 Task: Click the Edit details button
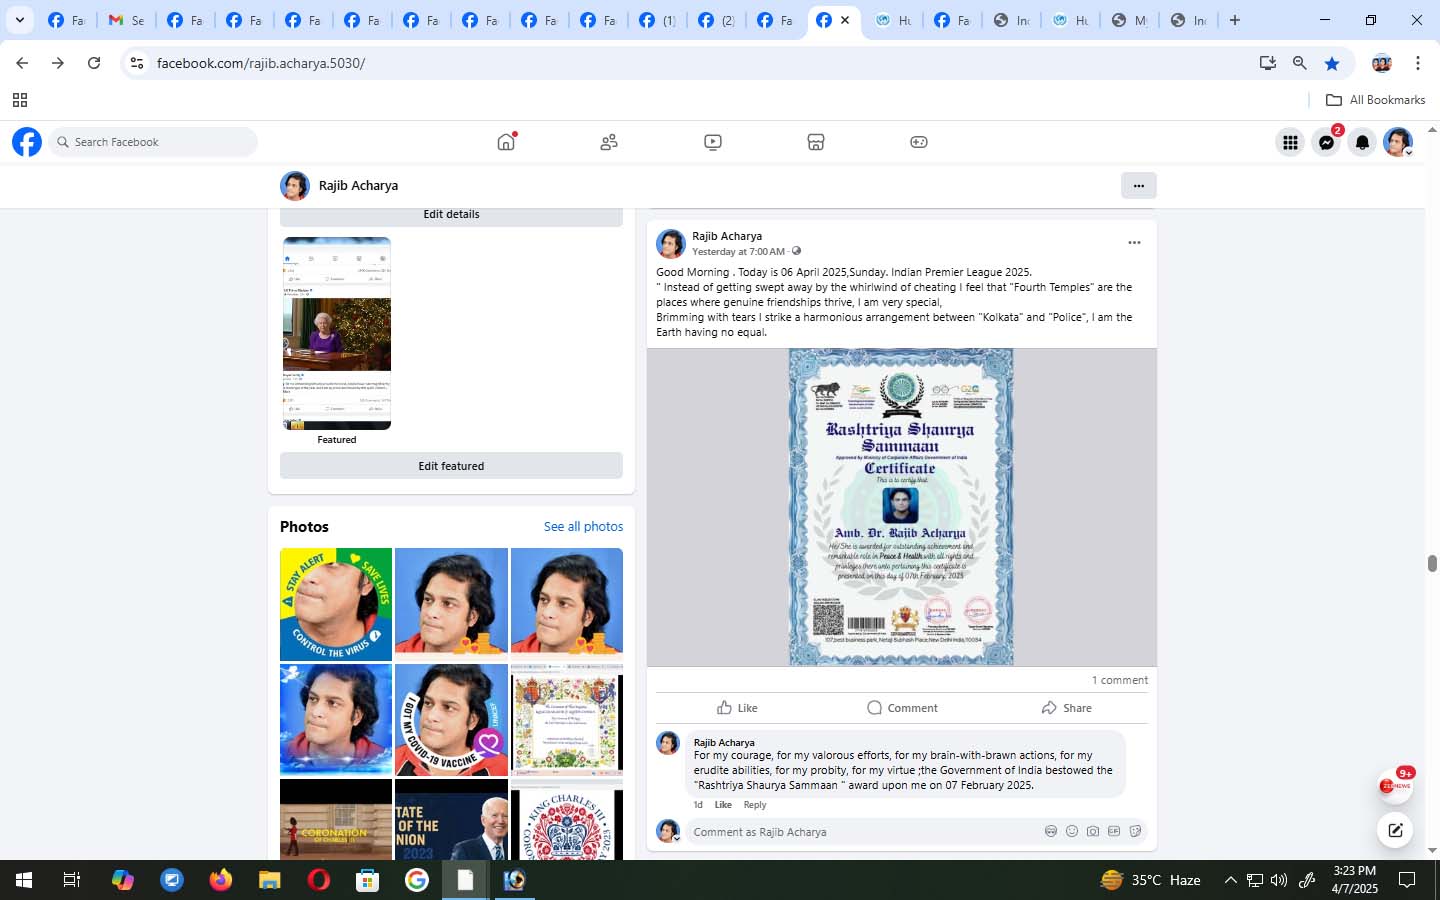(451, 215)
